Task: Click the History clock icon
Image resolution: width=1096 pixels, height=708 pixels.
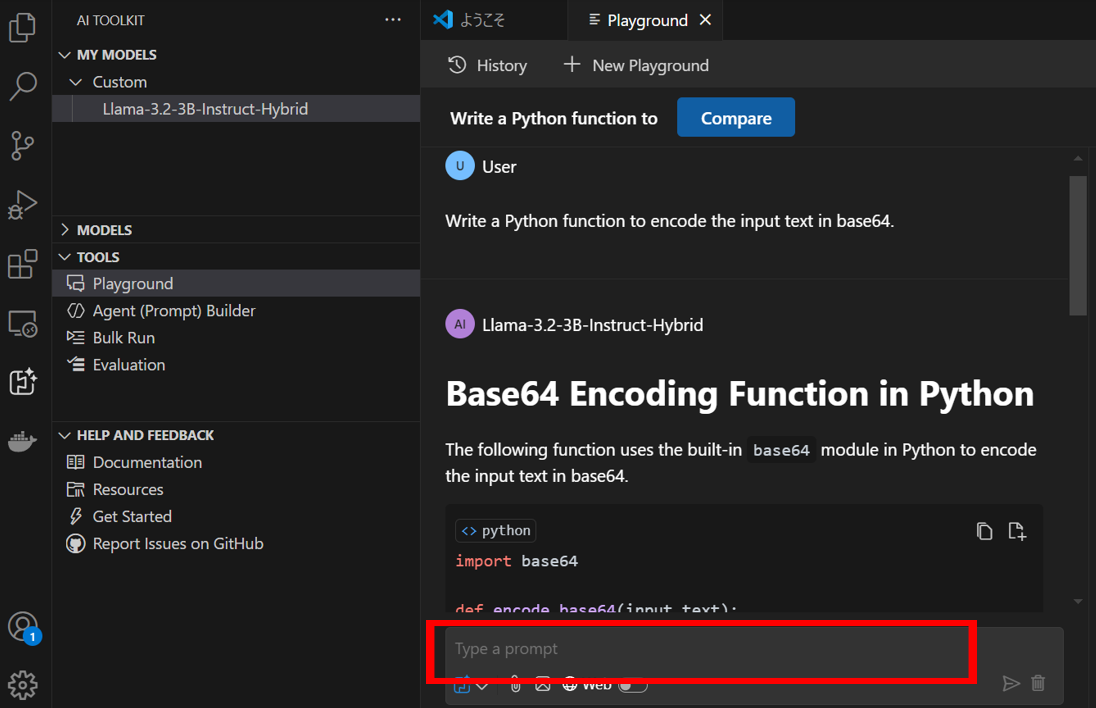Action: point(457,65)
